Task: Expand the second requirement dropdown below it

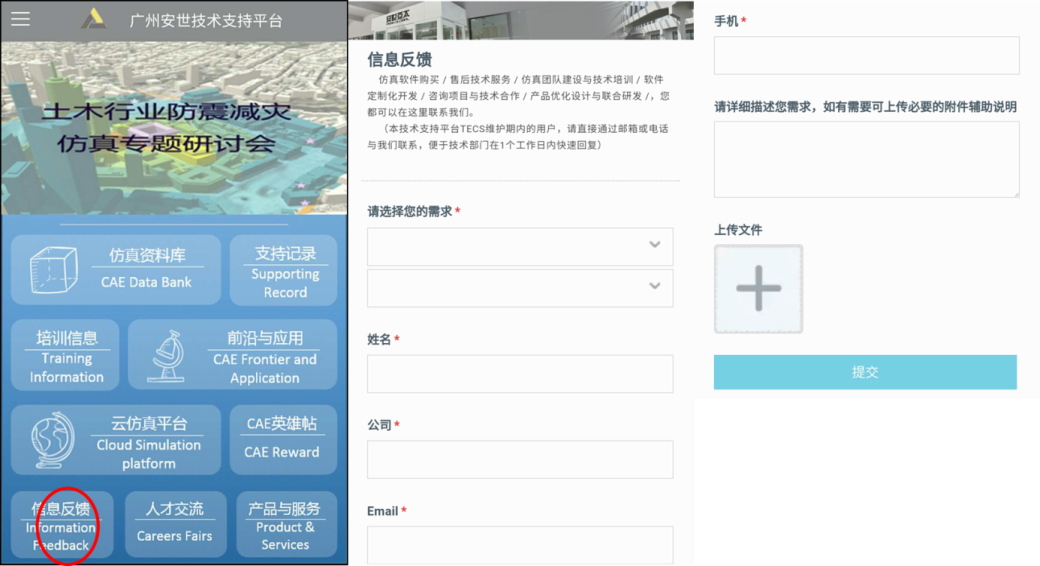Action: (519, 288)
